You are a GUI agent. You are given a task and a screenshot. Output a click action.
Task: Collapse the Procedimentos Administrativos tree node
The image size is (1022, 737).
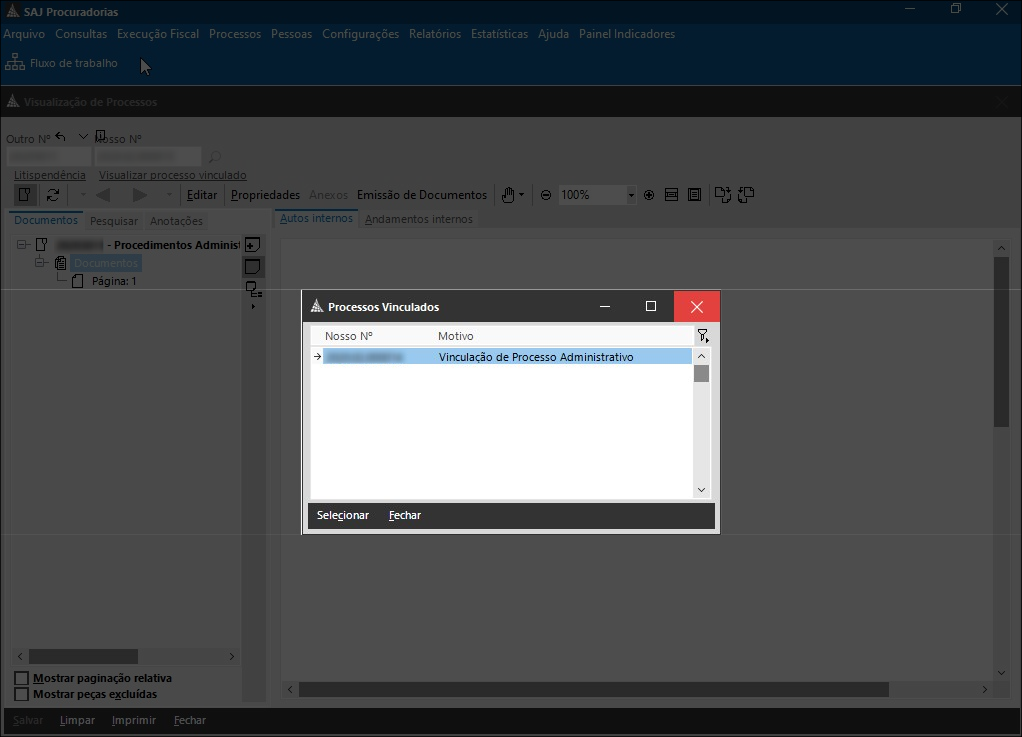click(22, 245)
